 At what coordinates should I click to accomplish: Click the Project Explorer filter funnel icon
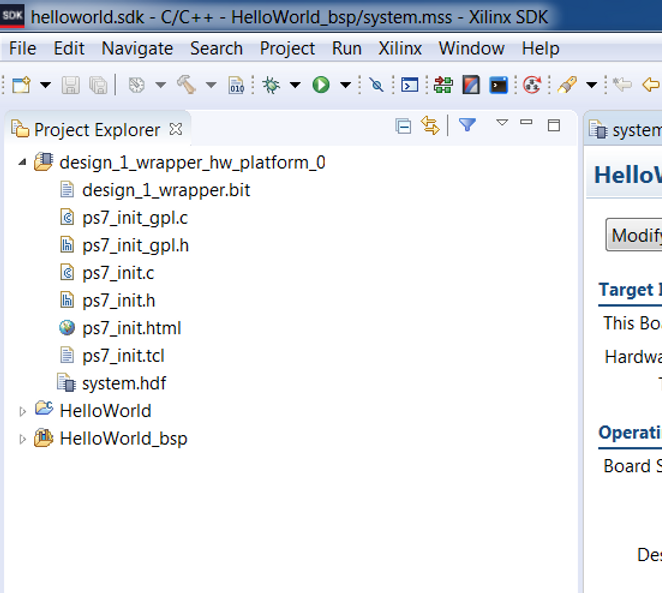[x=467, y=125]
